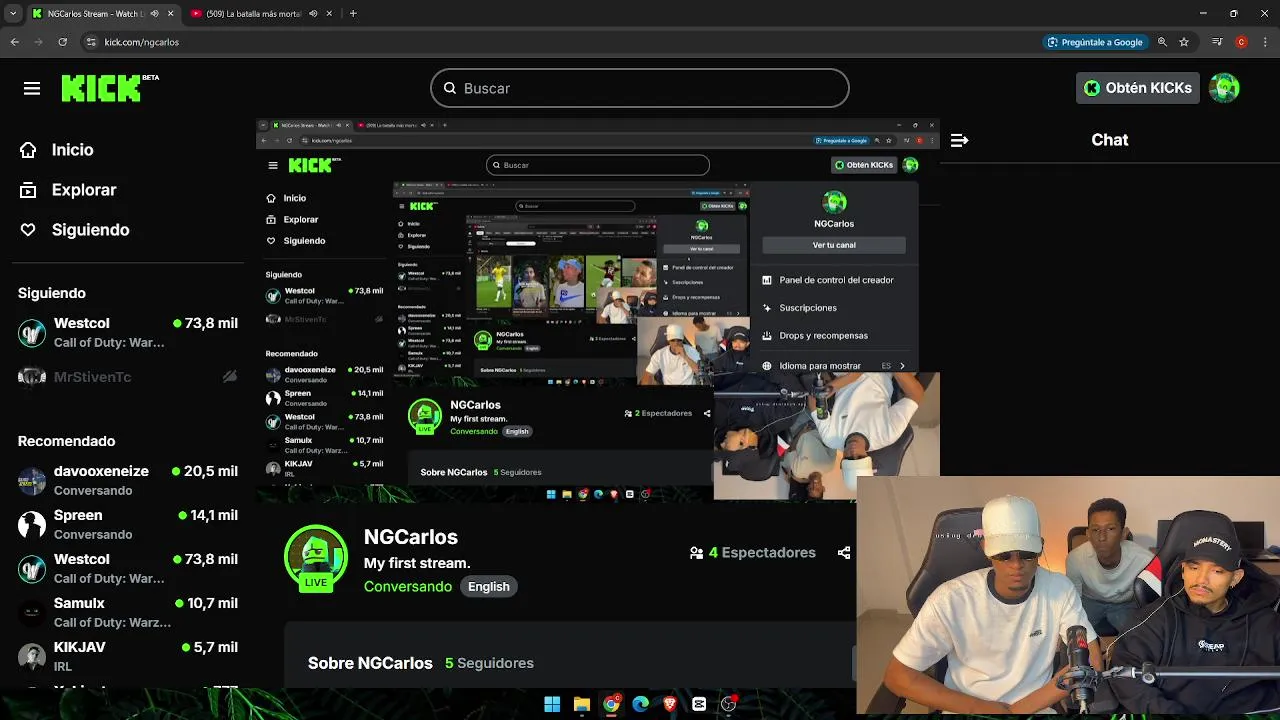View site information icon beside kick.com URL
1280x720 pixels.
click(91, 42)
